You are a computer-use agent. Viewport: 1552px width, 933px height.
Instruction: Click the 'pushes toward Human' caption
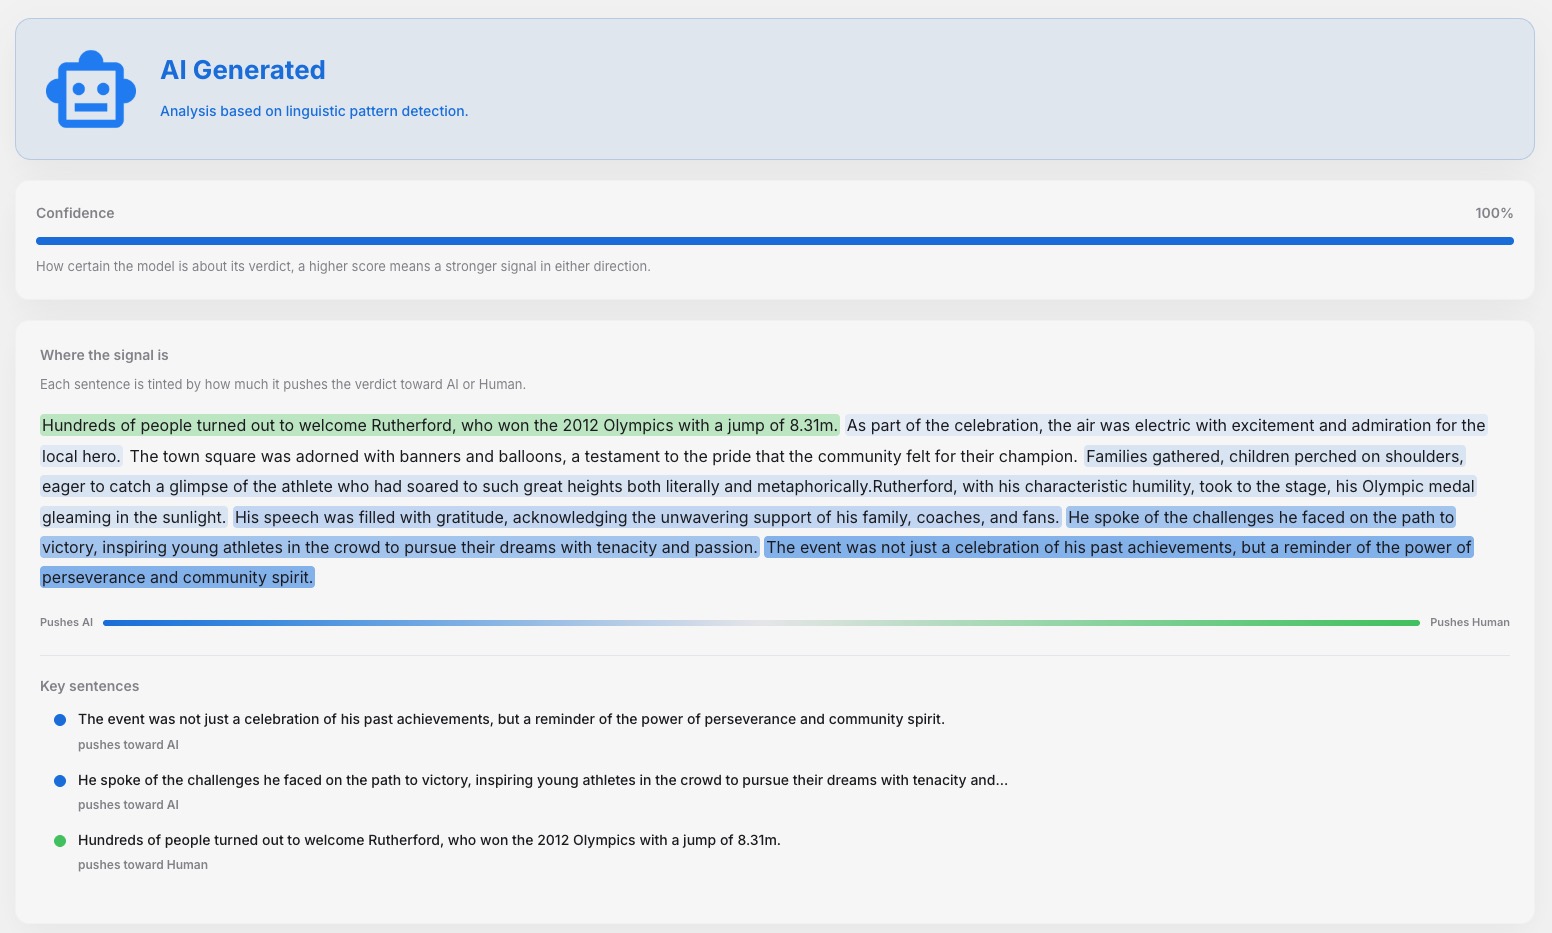[x=143, y=865]
